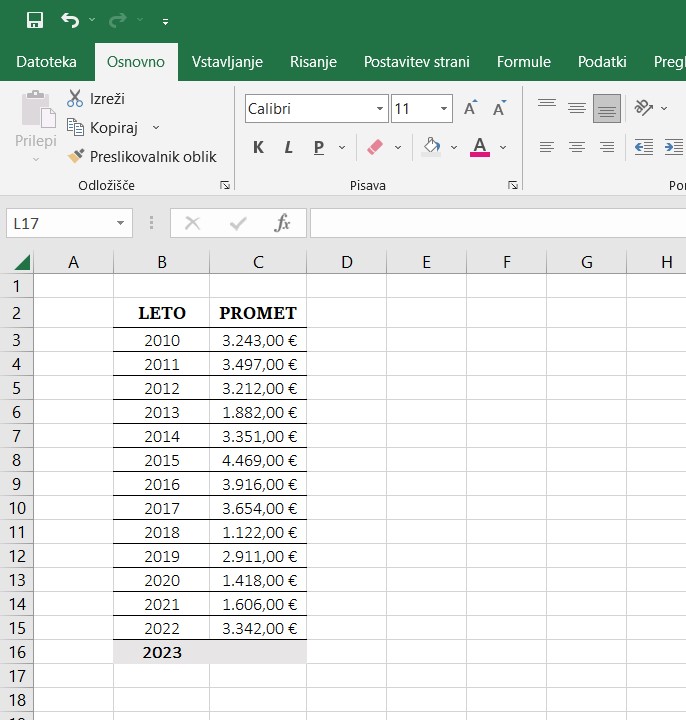Viewport: 686px width, 720px height.
Task: Expand the Kopiraj dropdown arrow
Action: (156, 127)
